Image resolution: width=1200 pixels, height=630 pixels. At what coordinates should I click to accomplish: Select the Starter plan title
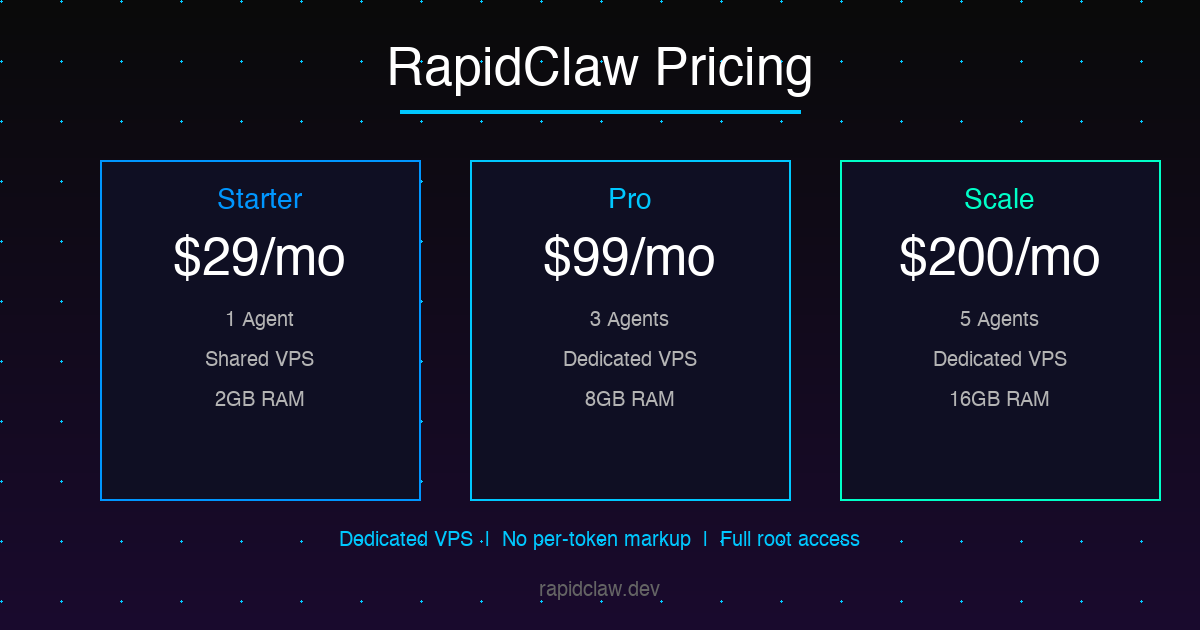pos(260,199)
